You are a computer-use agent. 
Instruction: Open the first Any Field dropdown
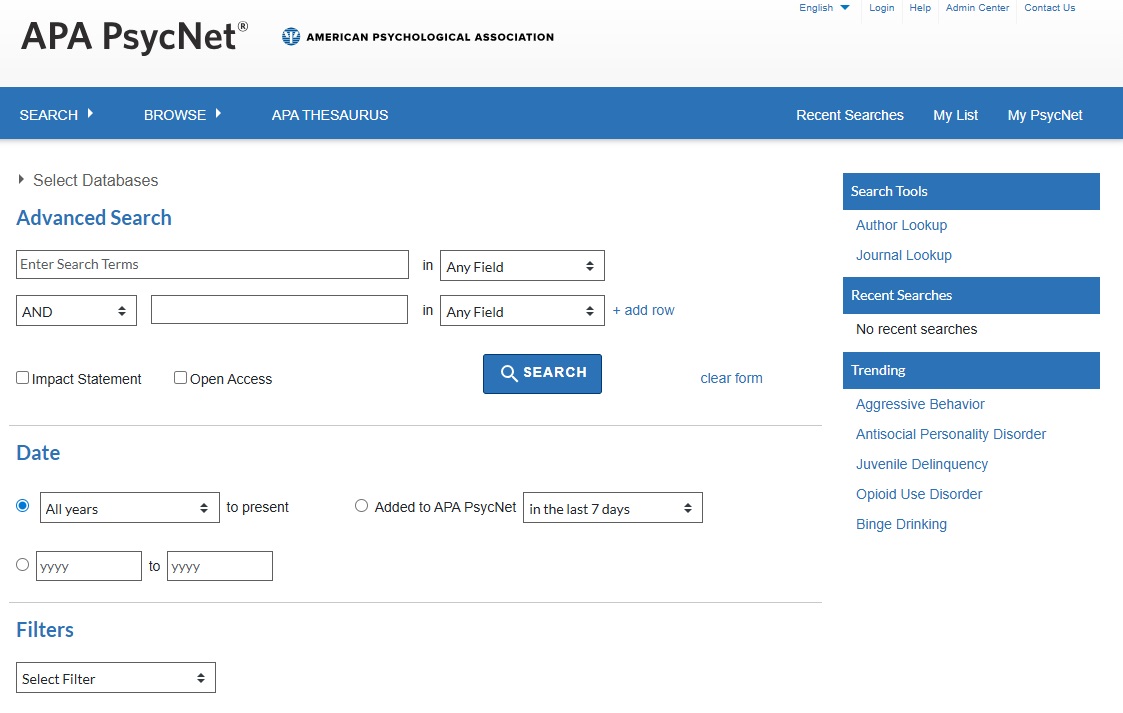522,266
